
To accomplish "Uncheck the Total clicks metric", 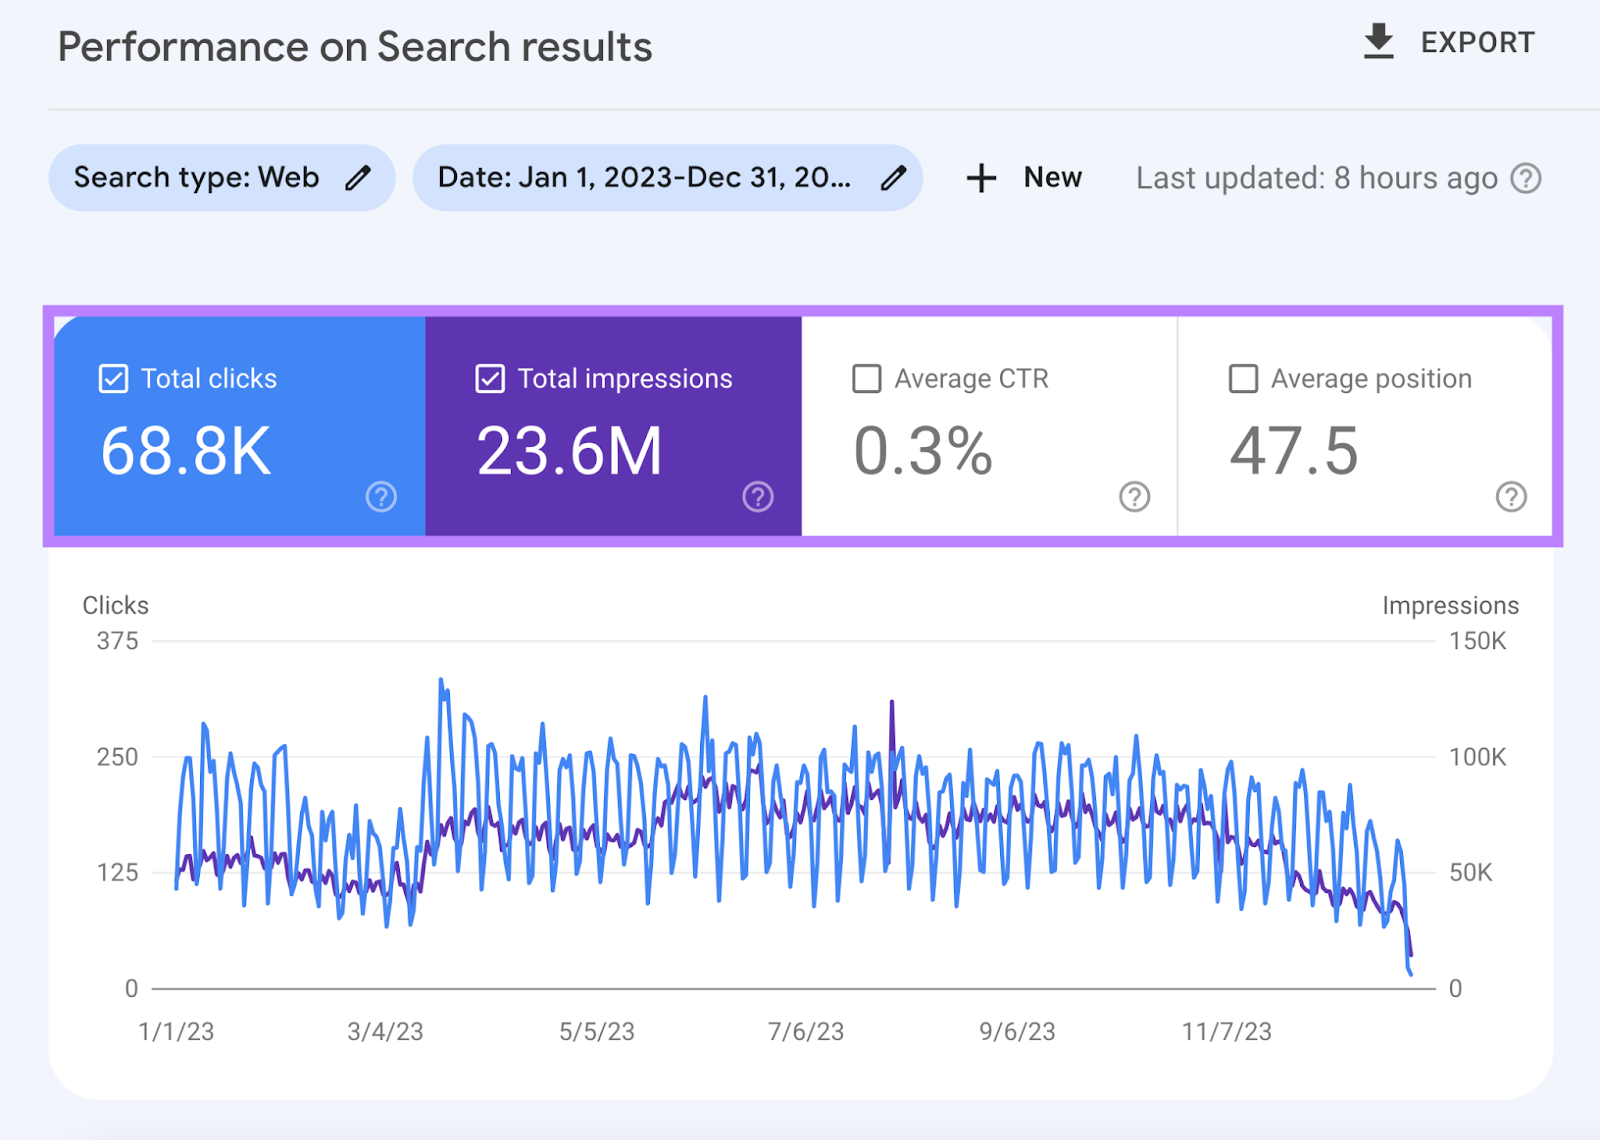I will (113, 378).
